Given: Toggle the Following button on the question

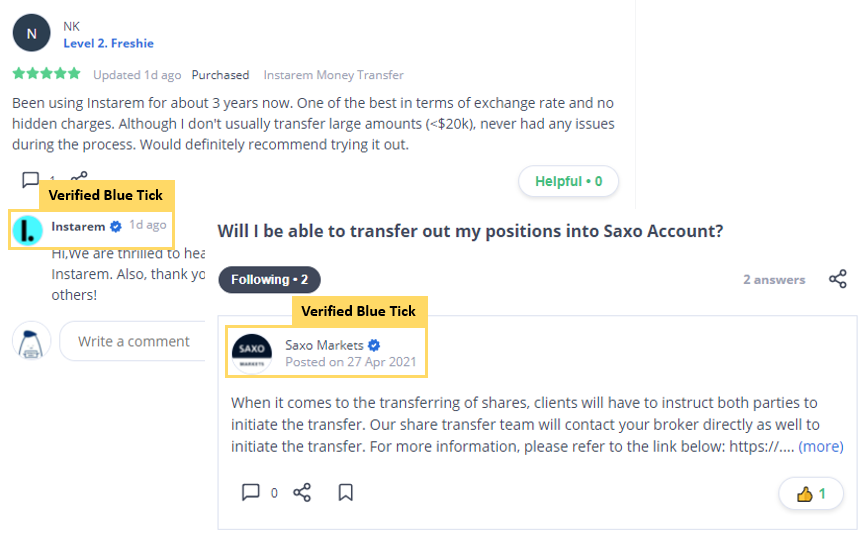Looking at the screenshot, I should coord(270,280).
